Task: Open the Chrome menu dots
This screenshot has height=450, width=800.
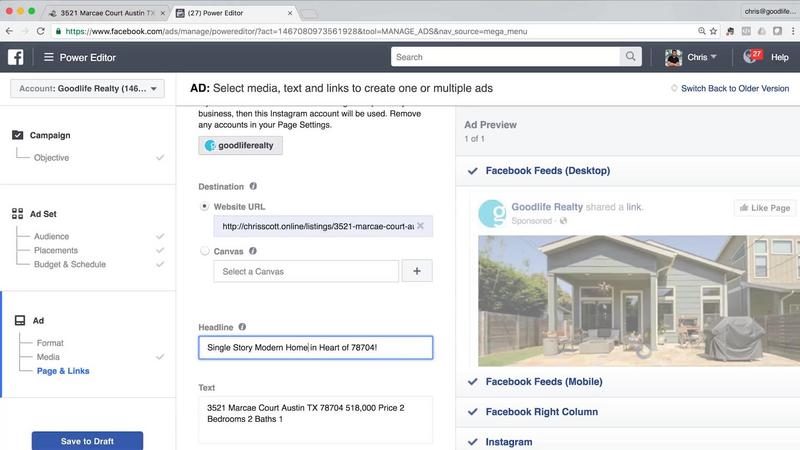Action: tap(792, 31)
